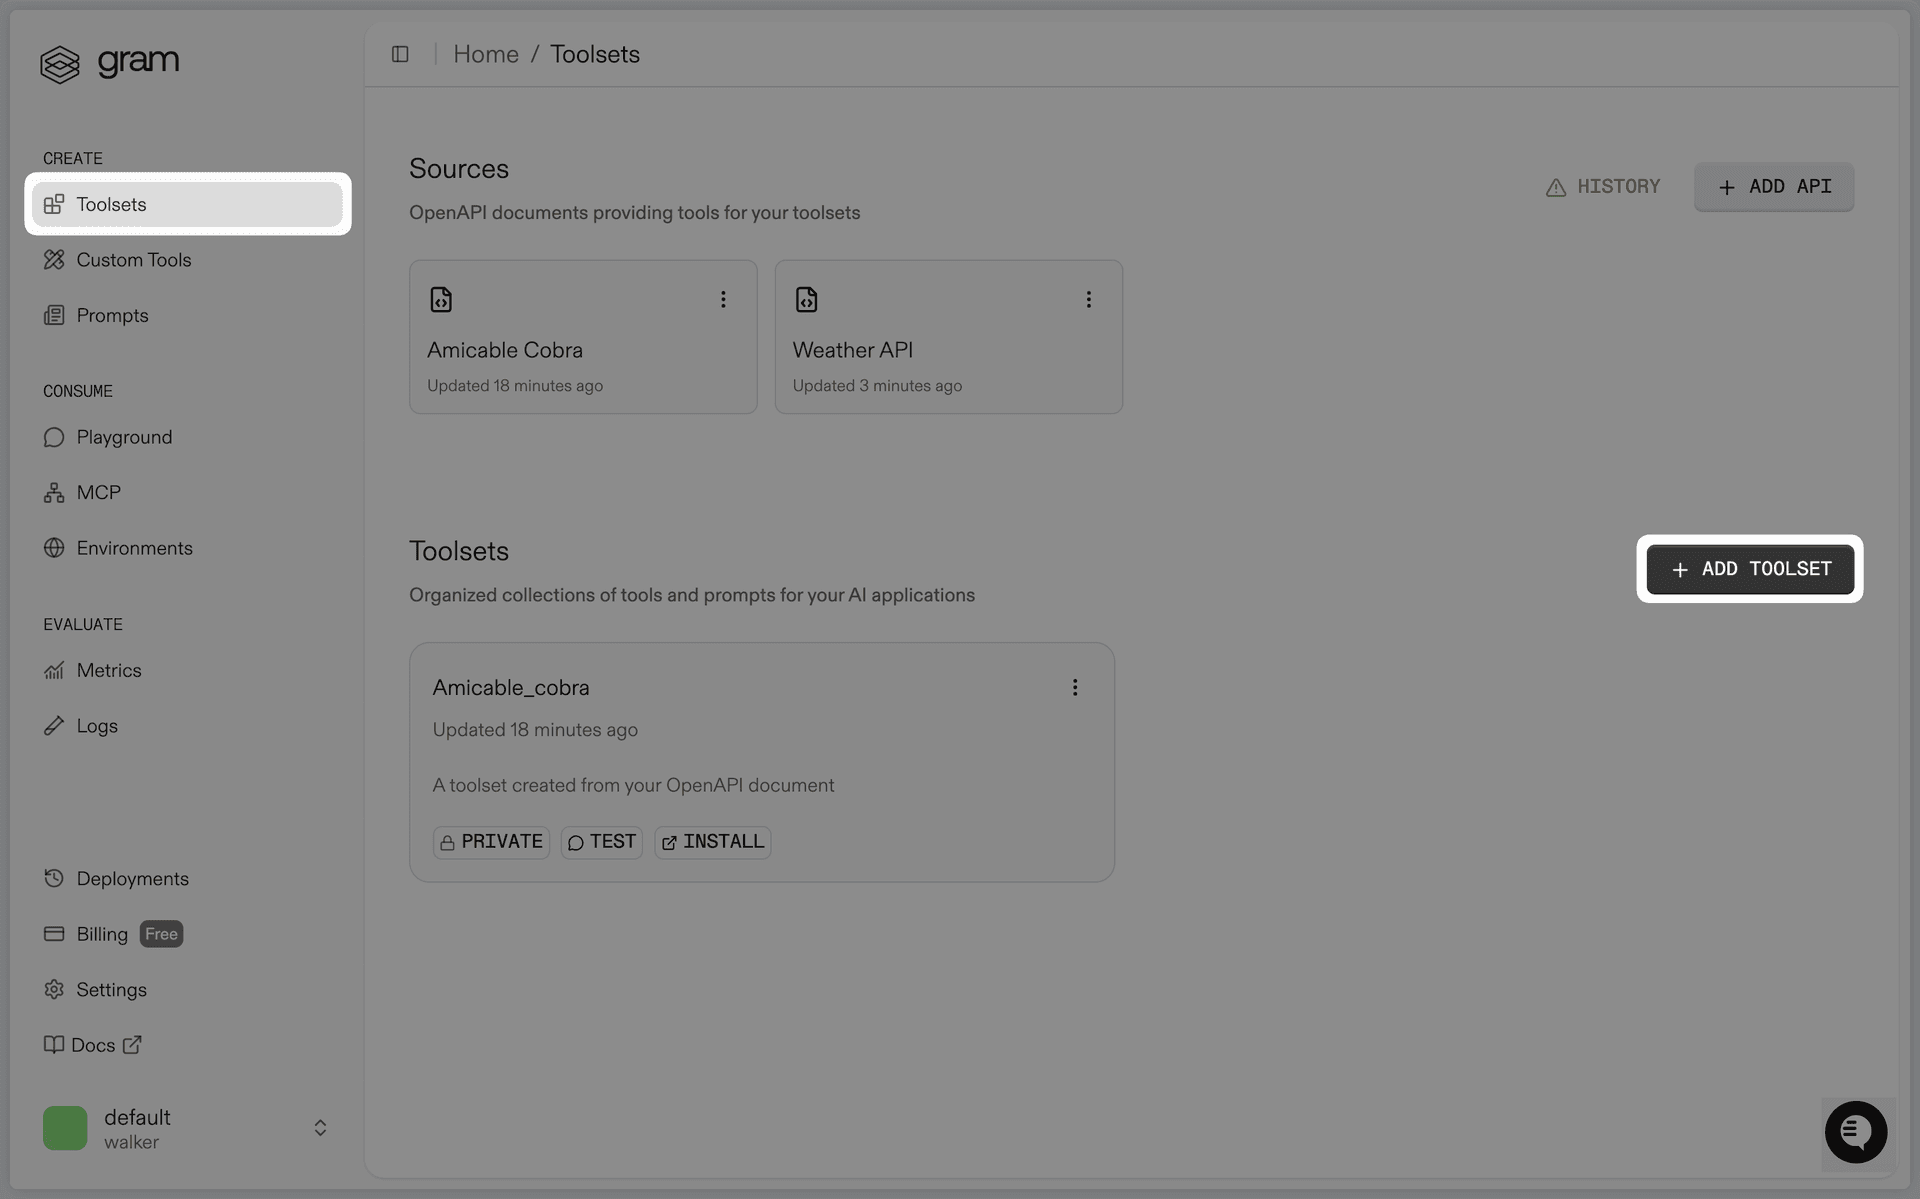Open Custom Tools from the sidebar
Viewport: 1920px width, 1199px height.
point(133,259)
